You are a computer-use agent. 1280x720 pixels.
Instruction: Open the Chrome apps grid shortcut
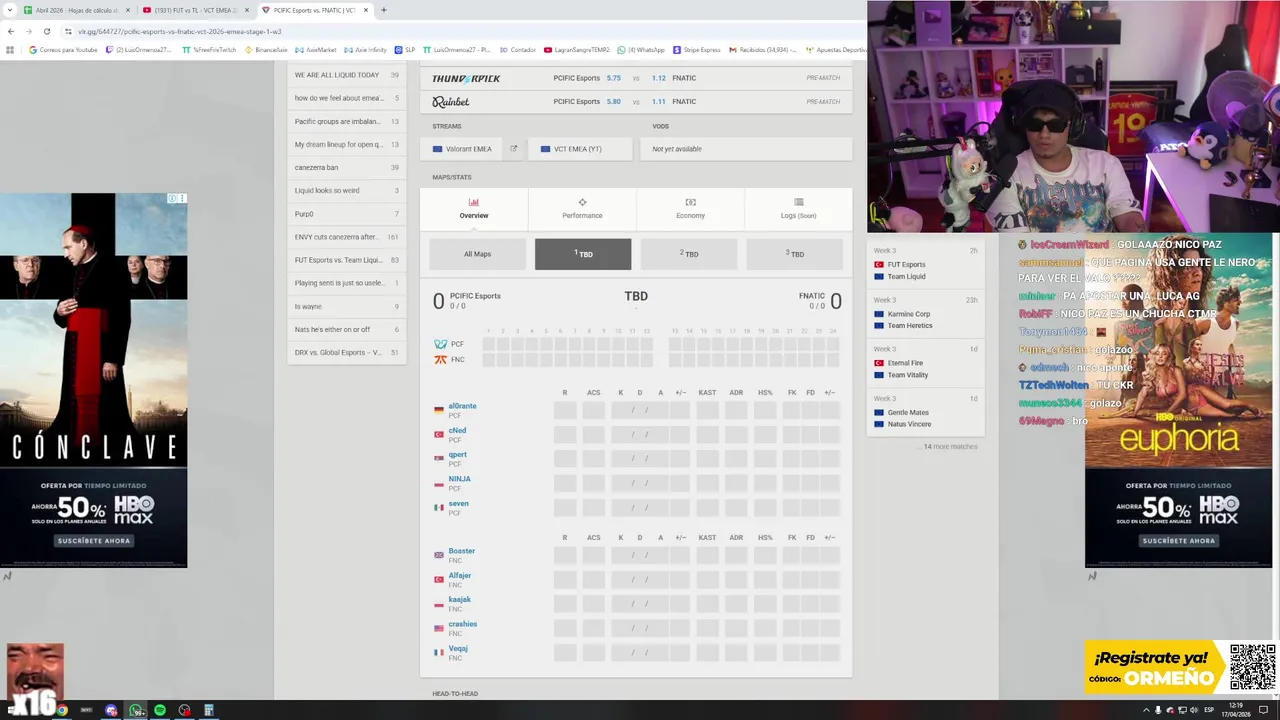tap(10, 49)
